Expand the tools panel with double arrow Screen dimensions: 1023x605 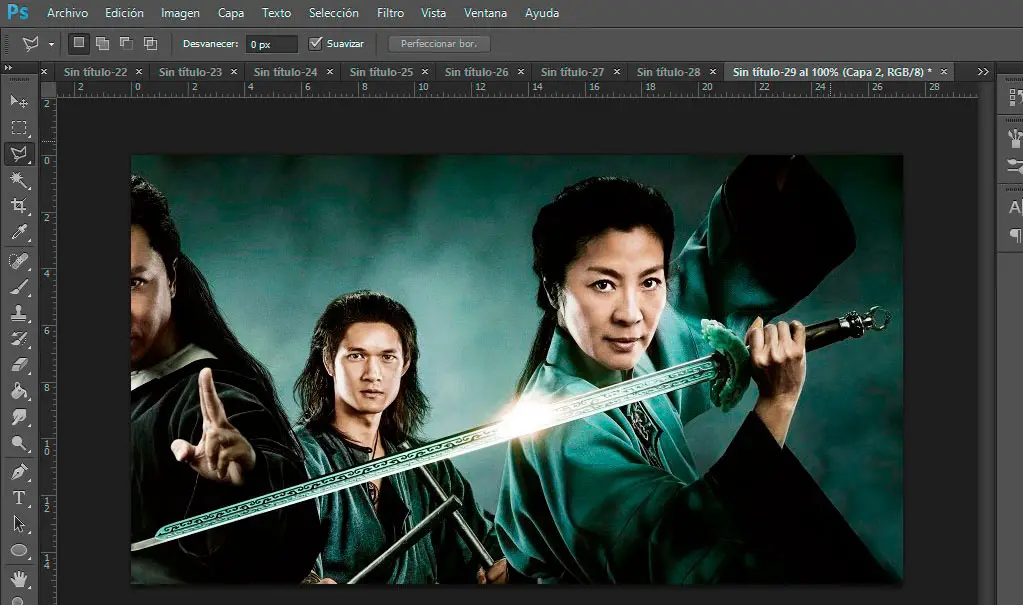pyautogui.click(x=8, y=68)
